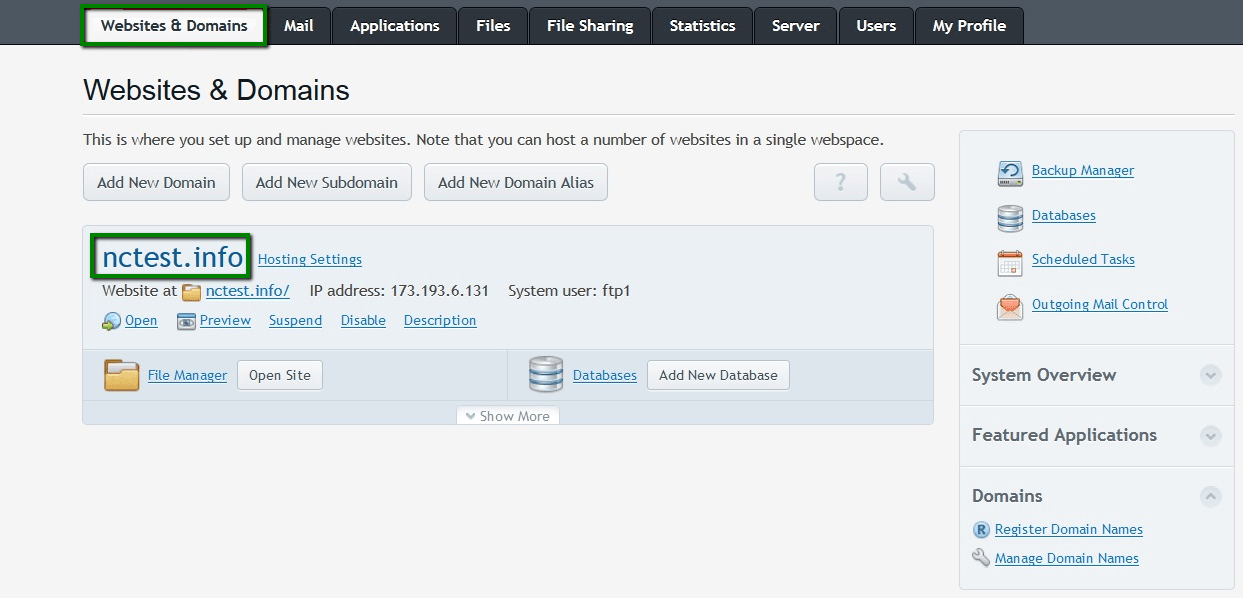Click the wrench icon beside Manage Domain Names
The image size is (1243, 598).
click(x=981, y=558)
